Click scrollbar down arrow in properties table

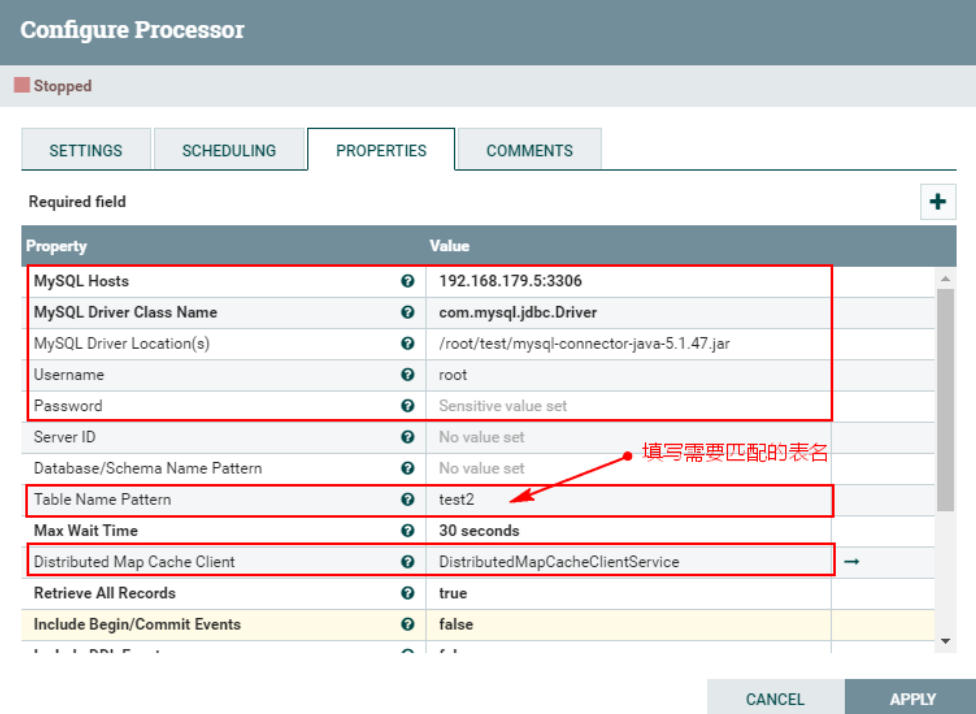click(x=946, y=641)
